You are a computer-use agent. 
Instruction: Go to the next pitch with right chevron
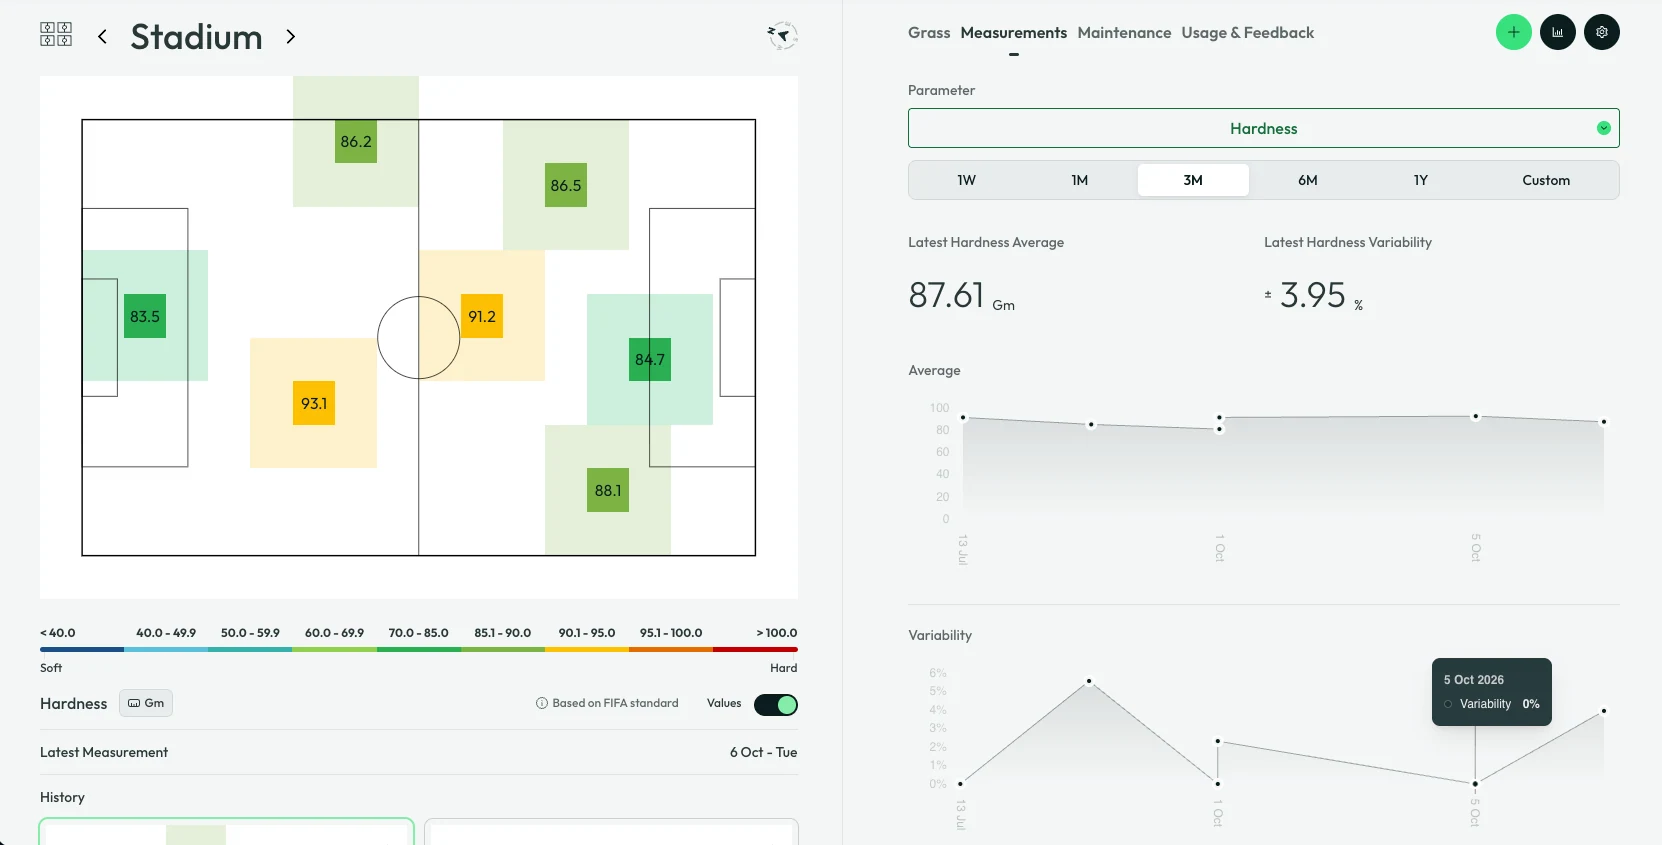pyautogui.click(x=290, y=37)
